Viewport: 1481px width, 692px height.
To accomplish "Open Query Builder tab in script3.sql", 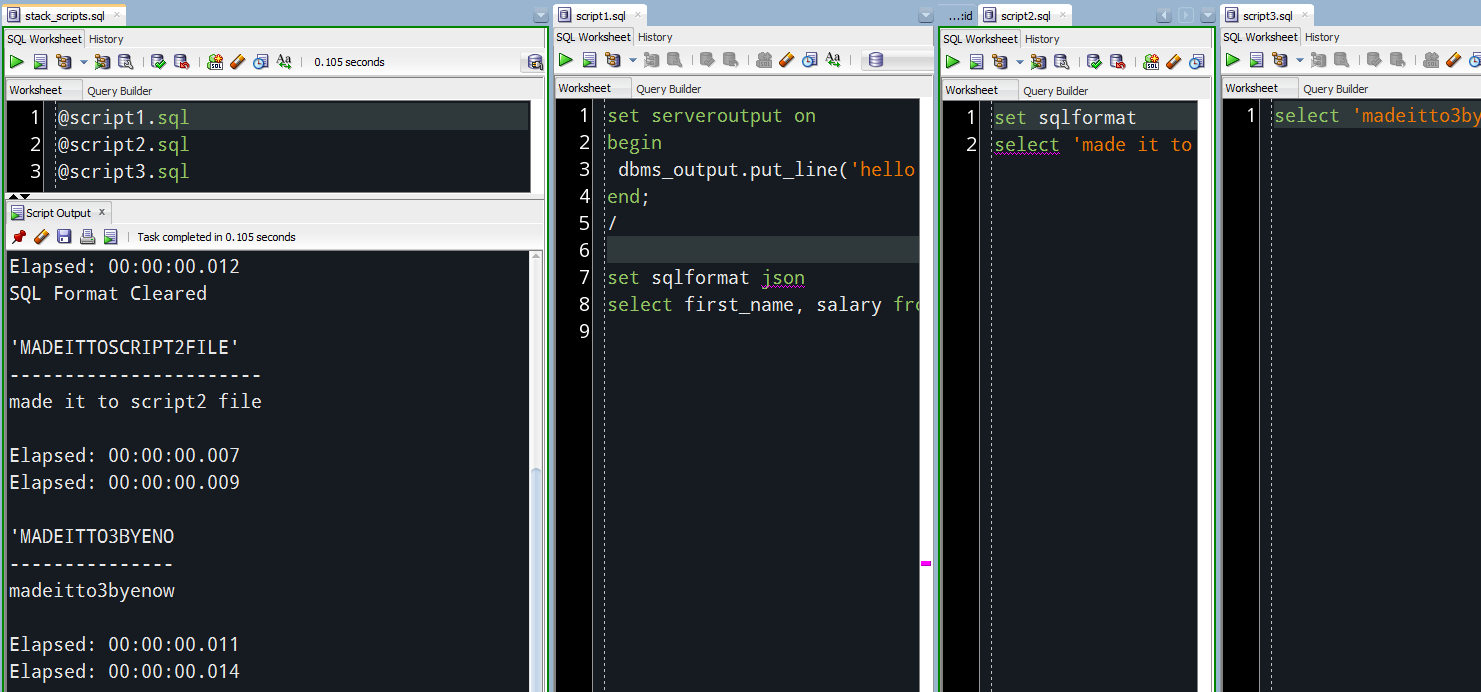I will (1336, 88).
